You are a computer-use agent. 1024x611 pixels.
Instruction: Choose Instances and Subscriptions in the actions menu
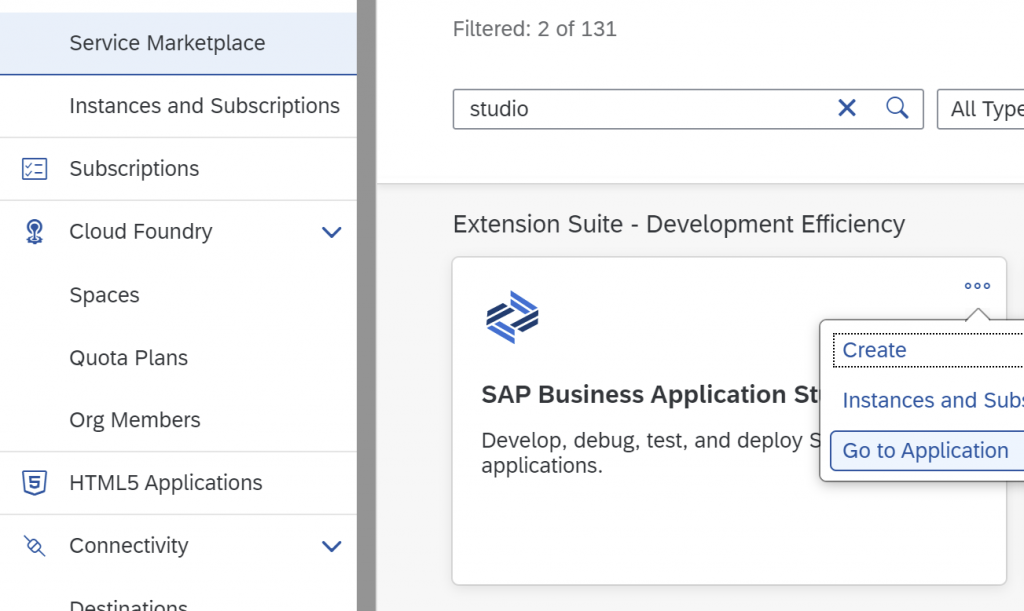[x=933, y=400]
